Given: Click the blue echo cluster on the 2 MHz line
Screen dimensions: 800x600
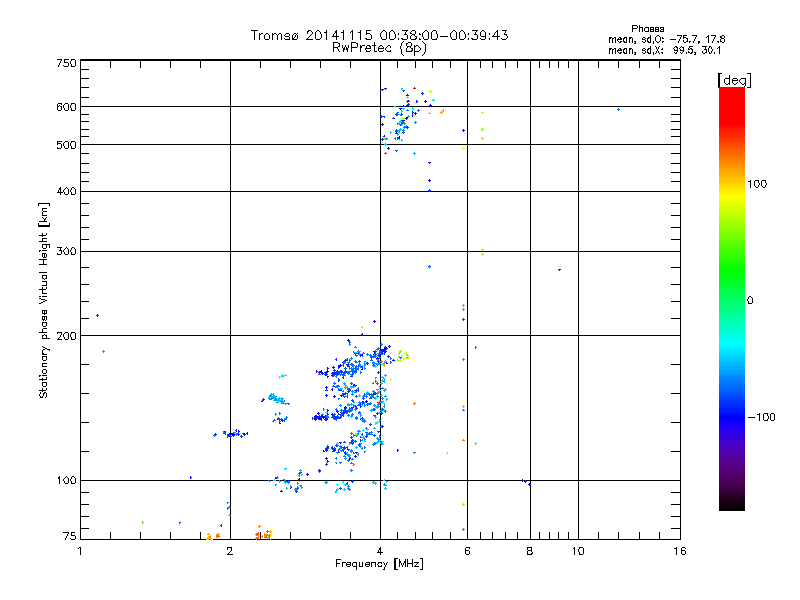Looking at the screenshot, I should [231, 434].
